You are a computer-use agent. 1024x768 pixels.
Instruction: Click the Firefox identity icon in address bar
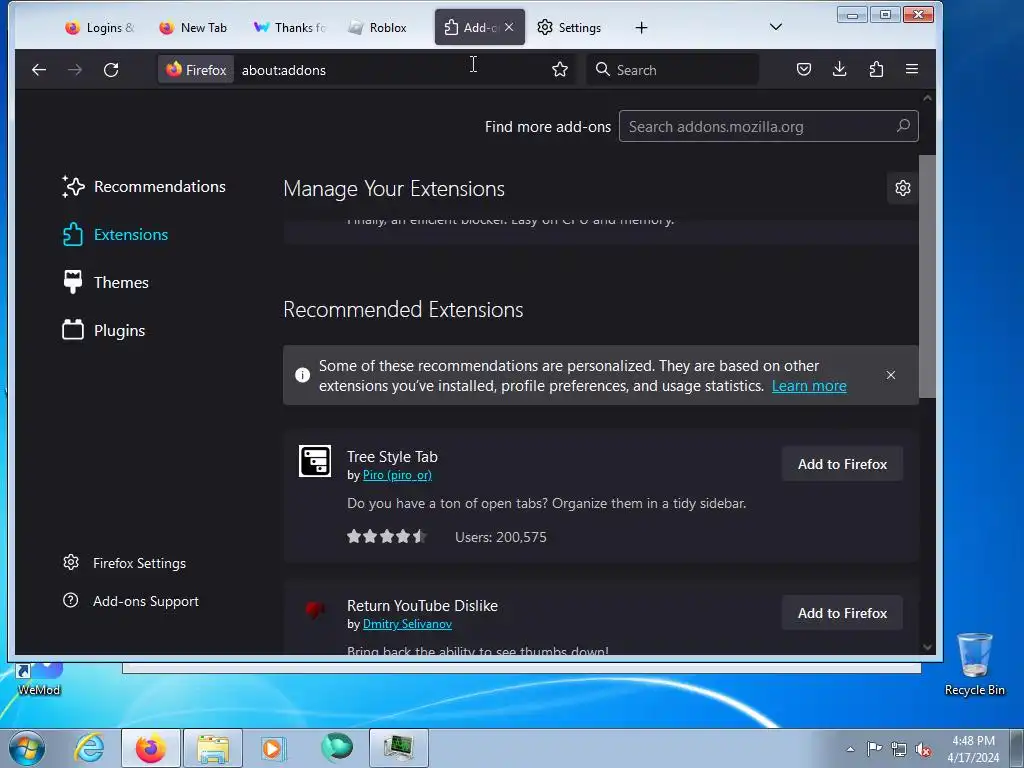tap(196, 70)
